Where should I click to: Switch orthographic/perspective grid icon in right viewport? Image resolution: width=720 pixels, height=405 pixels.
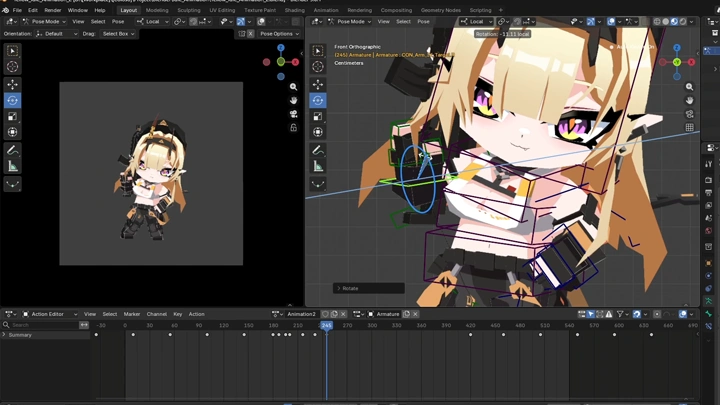click(x=689, y=128)
